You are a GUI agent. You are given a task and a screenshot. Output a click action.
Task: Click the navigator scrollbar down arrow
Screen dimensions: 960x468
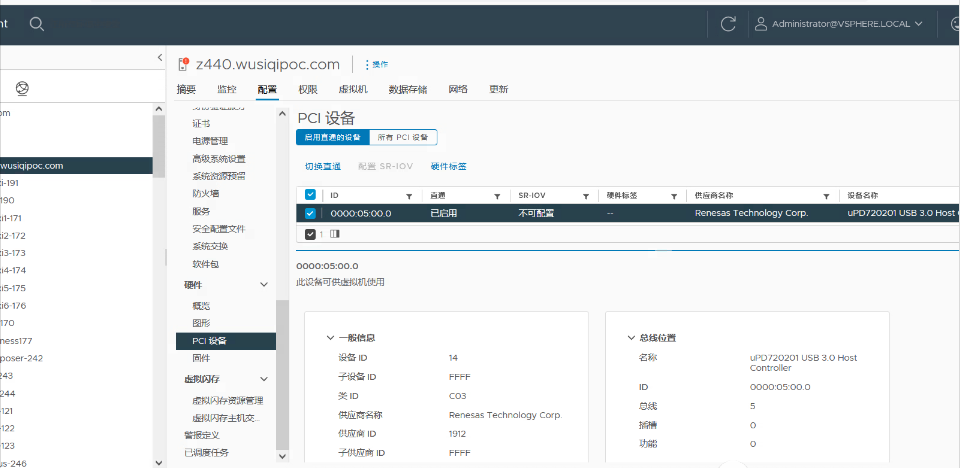click(x=159, y=463)
